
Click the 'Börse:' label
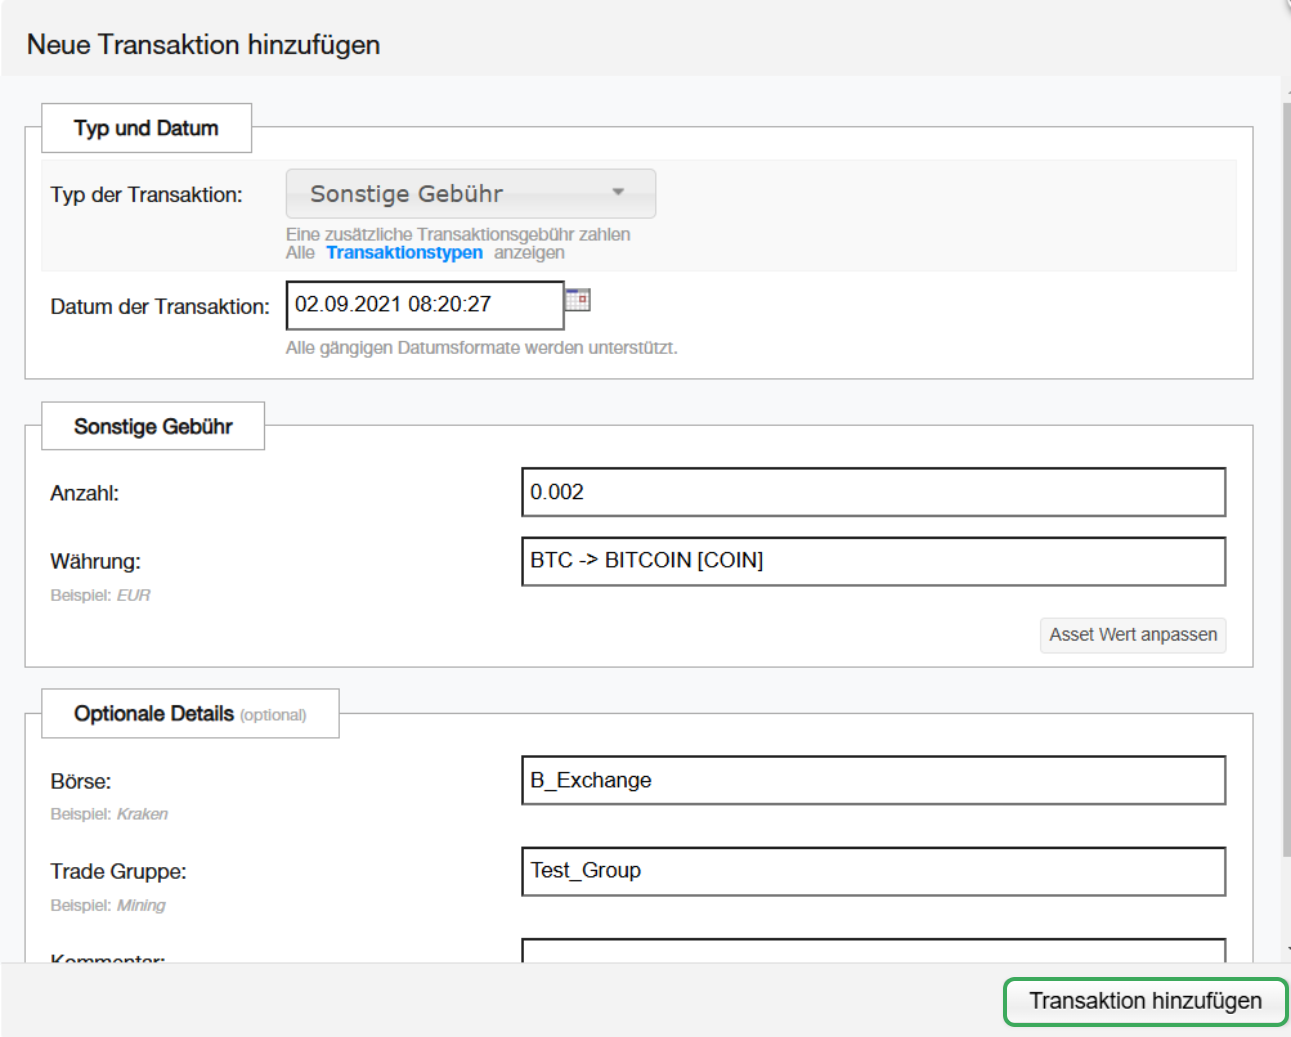[80, 781]
